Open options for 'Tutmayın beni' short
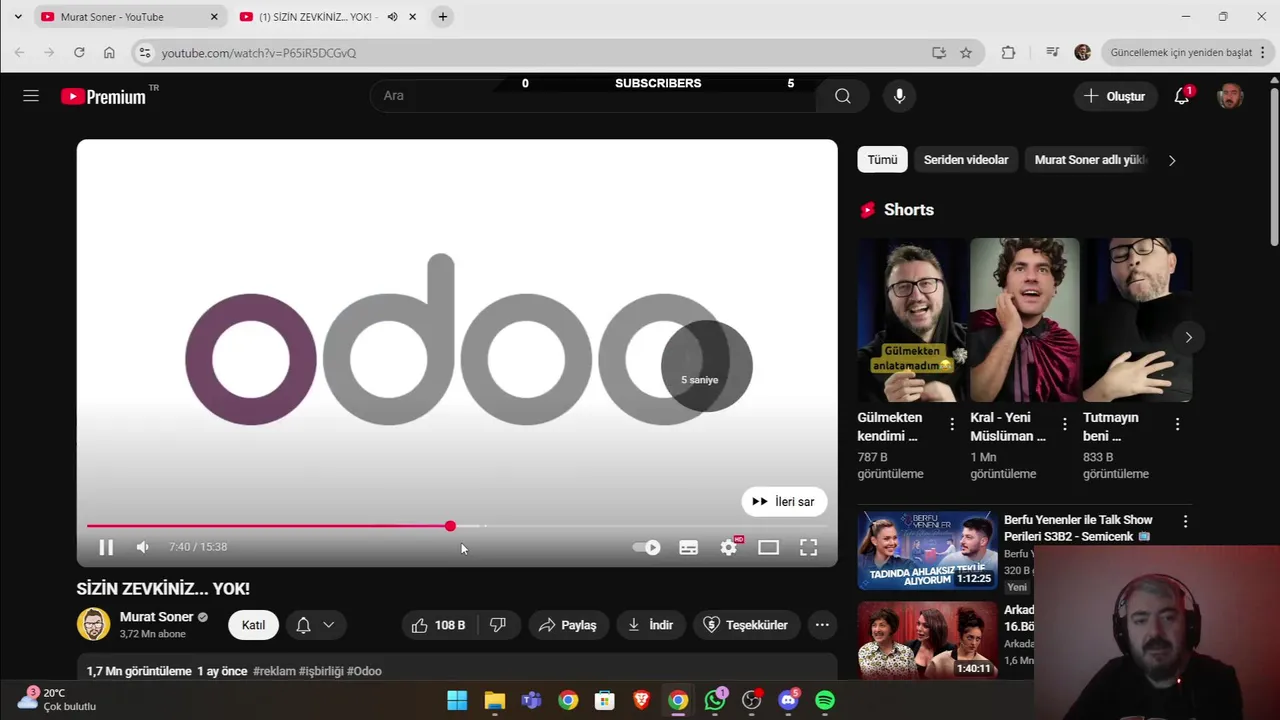 click(x=1177, y=424)
